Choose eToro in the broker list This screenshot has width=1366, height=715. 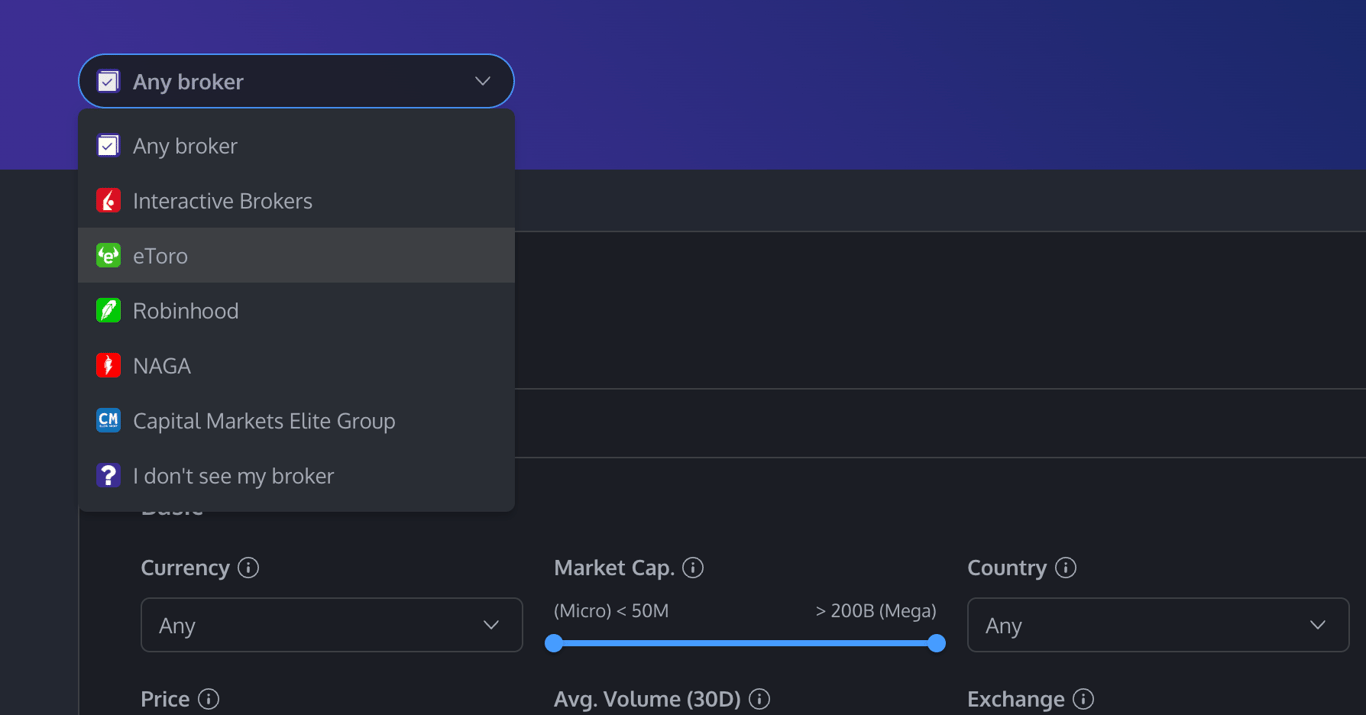click(x=296, y=256)
